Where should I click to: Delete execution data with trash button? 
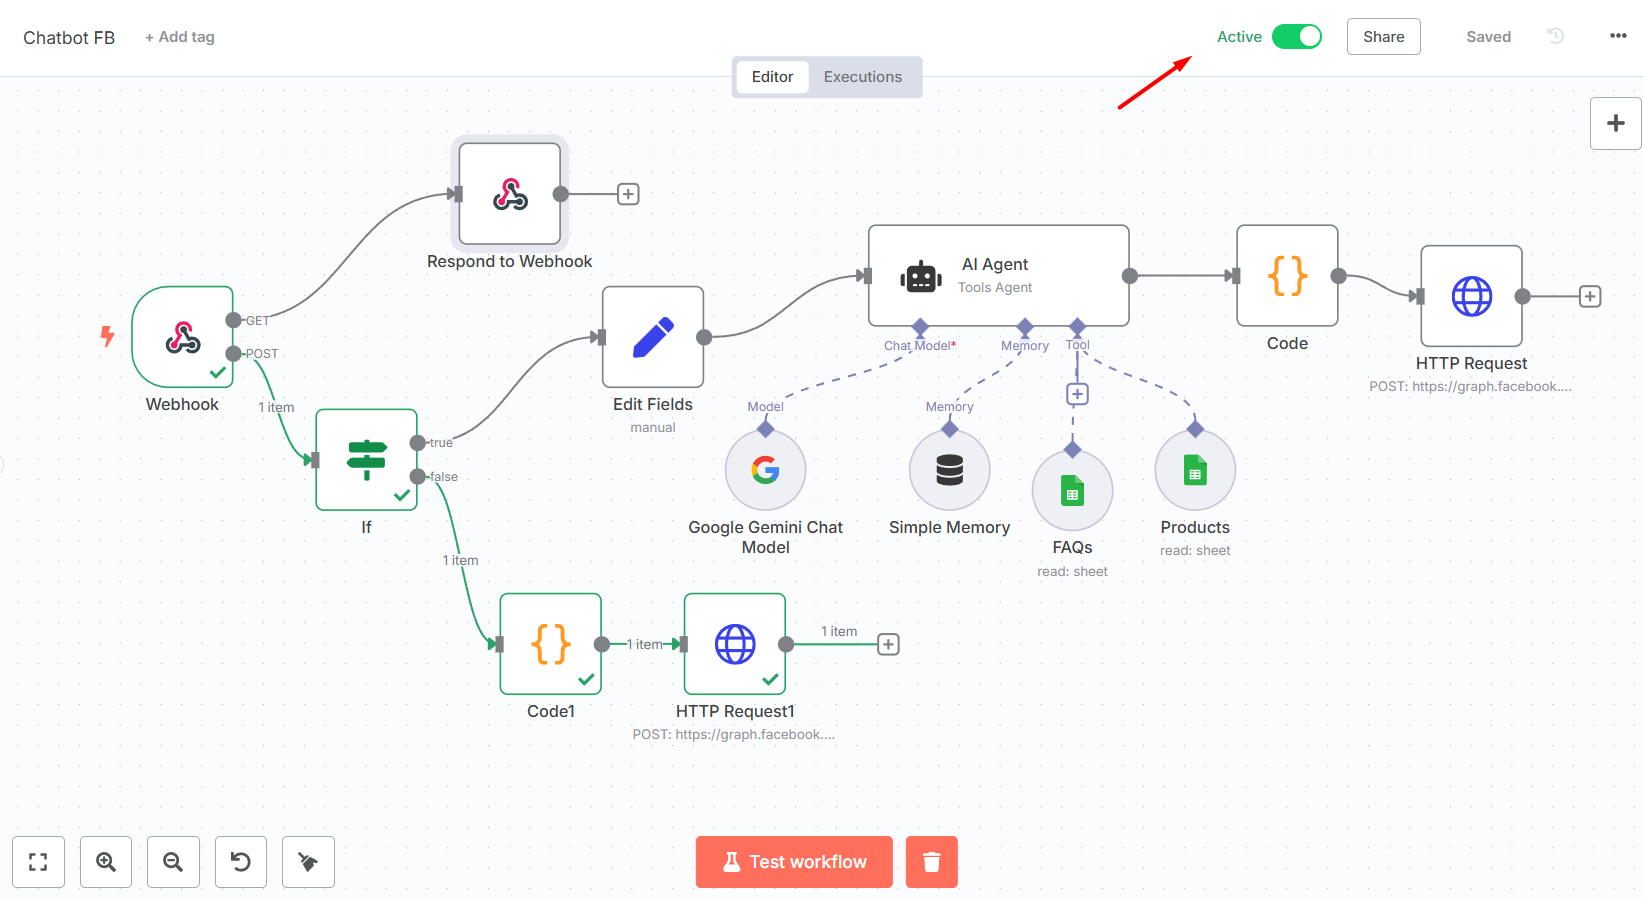tap(932, 862)
